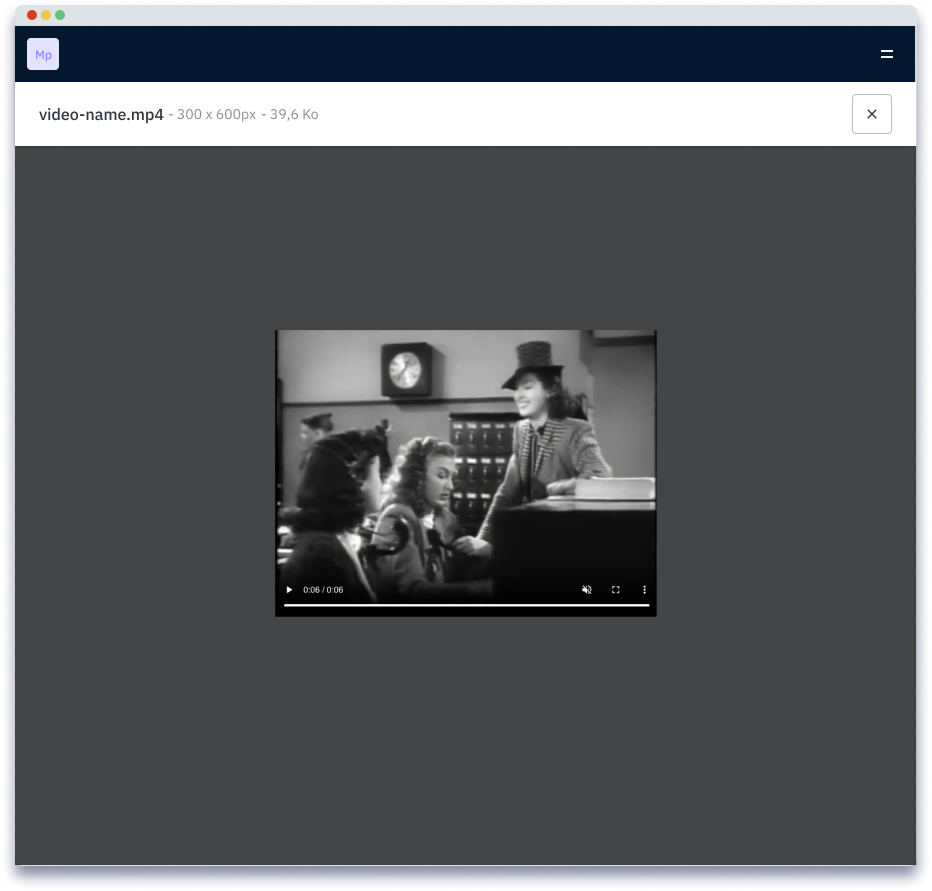The width and height of the screenshot is (932, 891).
Task: Click the center of the video frame
Action: pos(466,472)
